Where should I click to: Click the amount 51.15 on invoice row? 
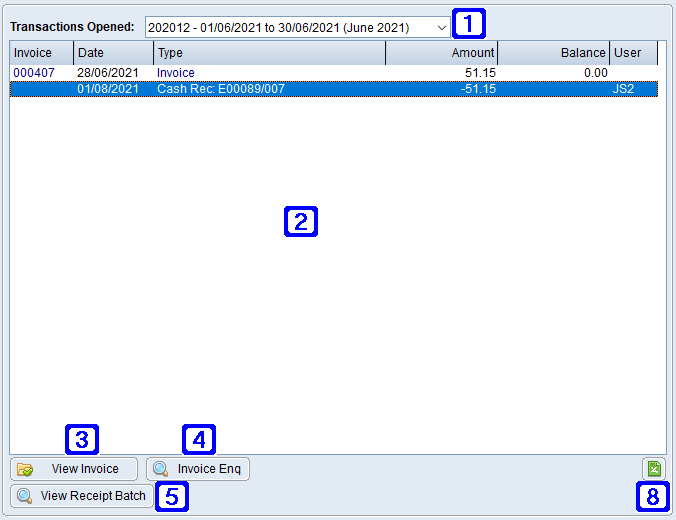(480, 73)
